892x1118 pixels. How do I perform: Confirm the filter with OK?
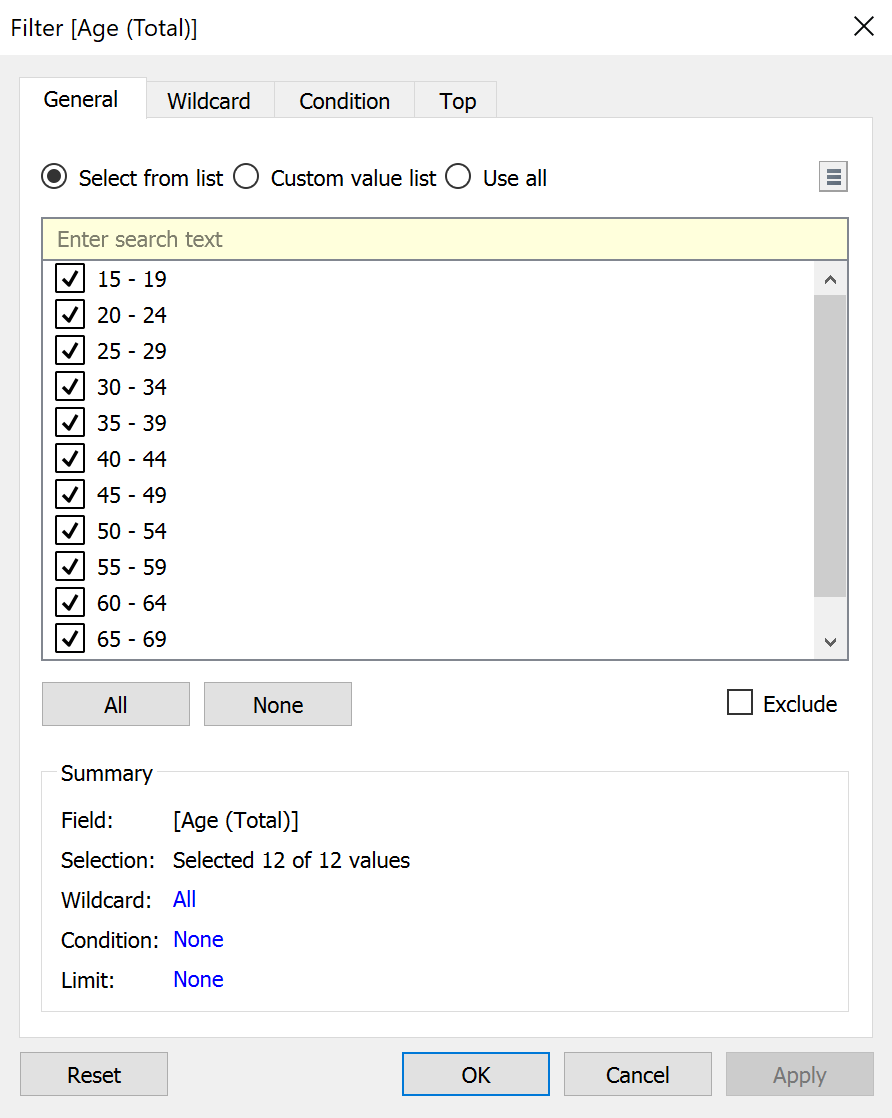coord(476,1075)
